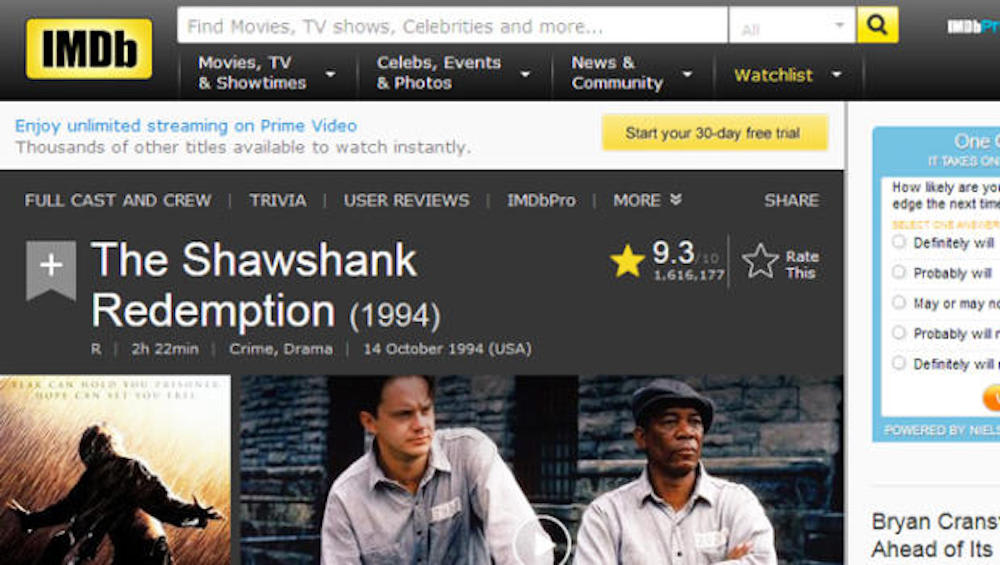Image resolution: width=1000 pixels, height=565 pixels.
Task: Open the USER REVIEWS section
Action: (406, 200)
